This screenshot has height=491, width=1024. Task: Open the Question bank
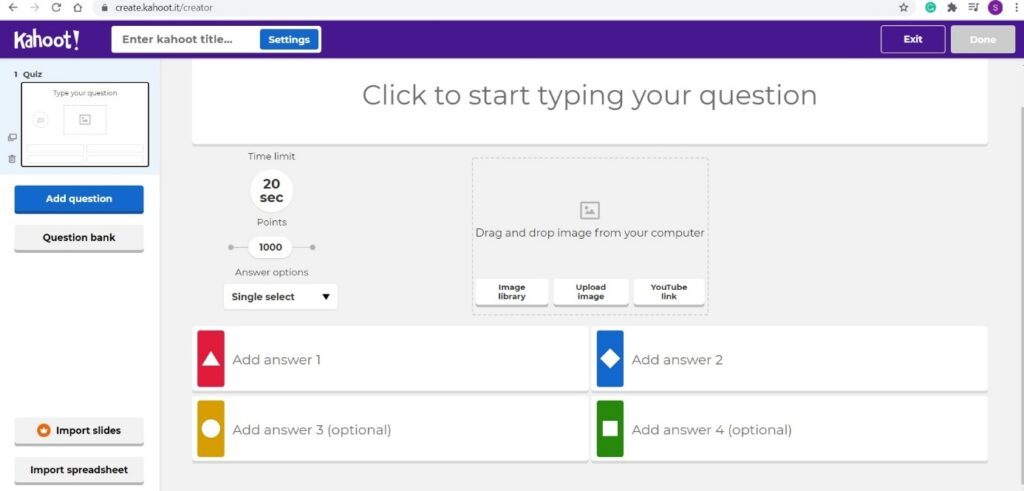click(x=79, y=238)
